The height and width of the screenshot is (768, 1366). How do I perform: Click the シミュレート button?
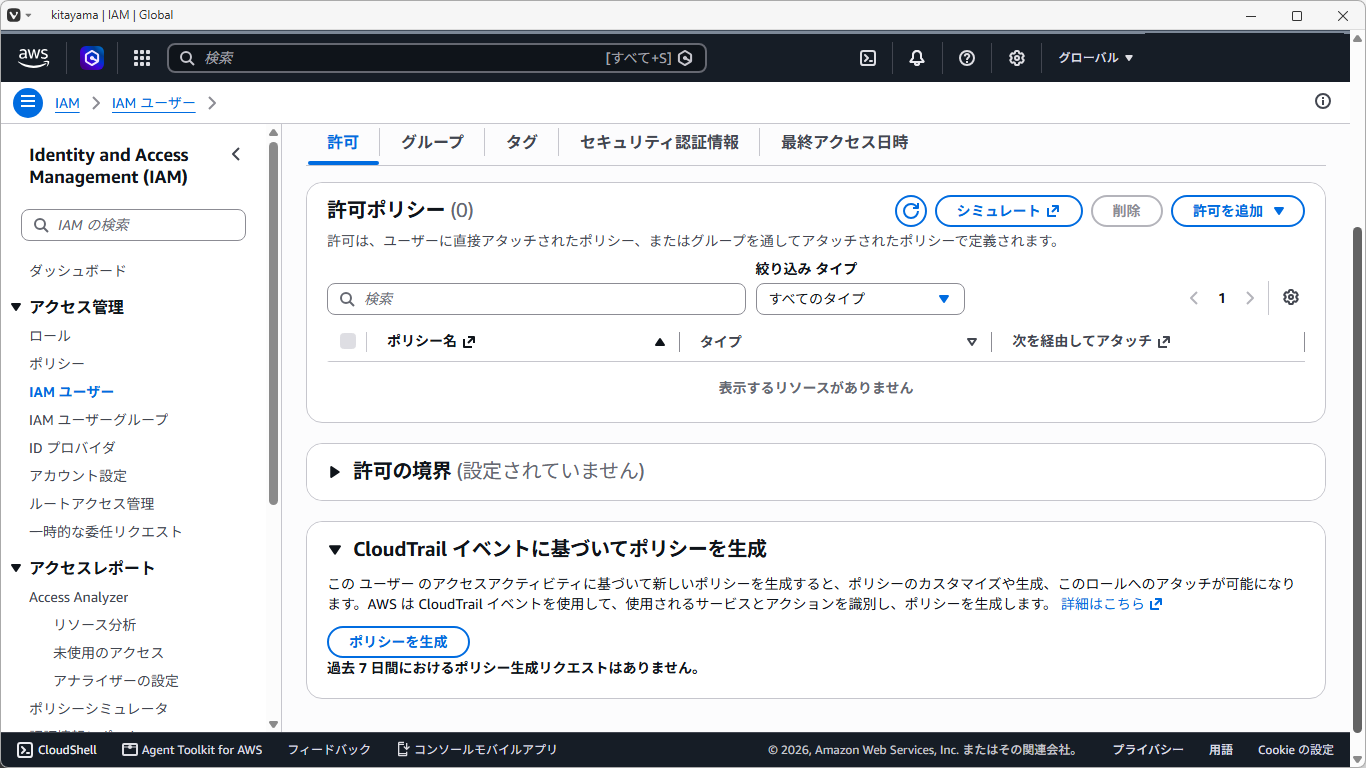point(1009,211)
